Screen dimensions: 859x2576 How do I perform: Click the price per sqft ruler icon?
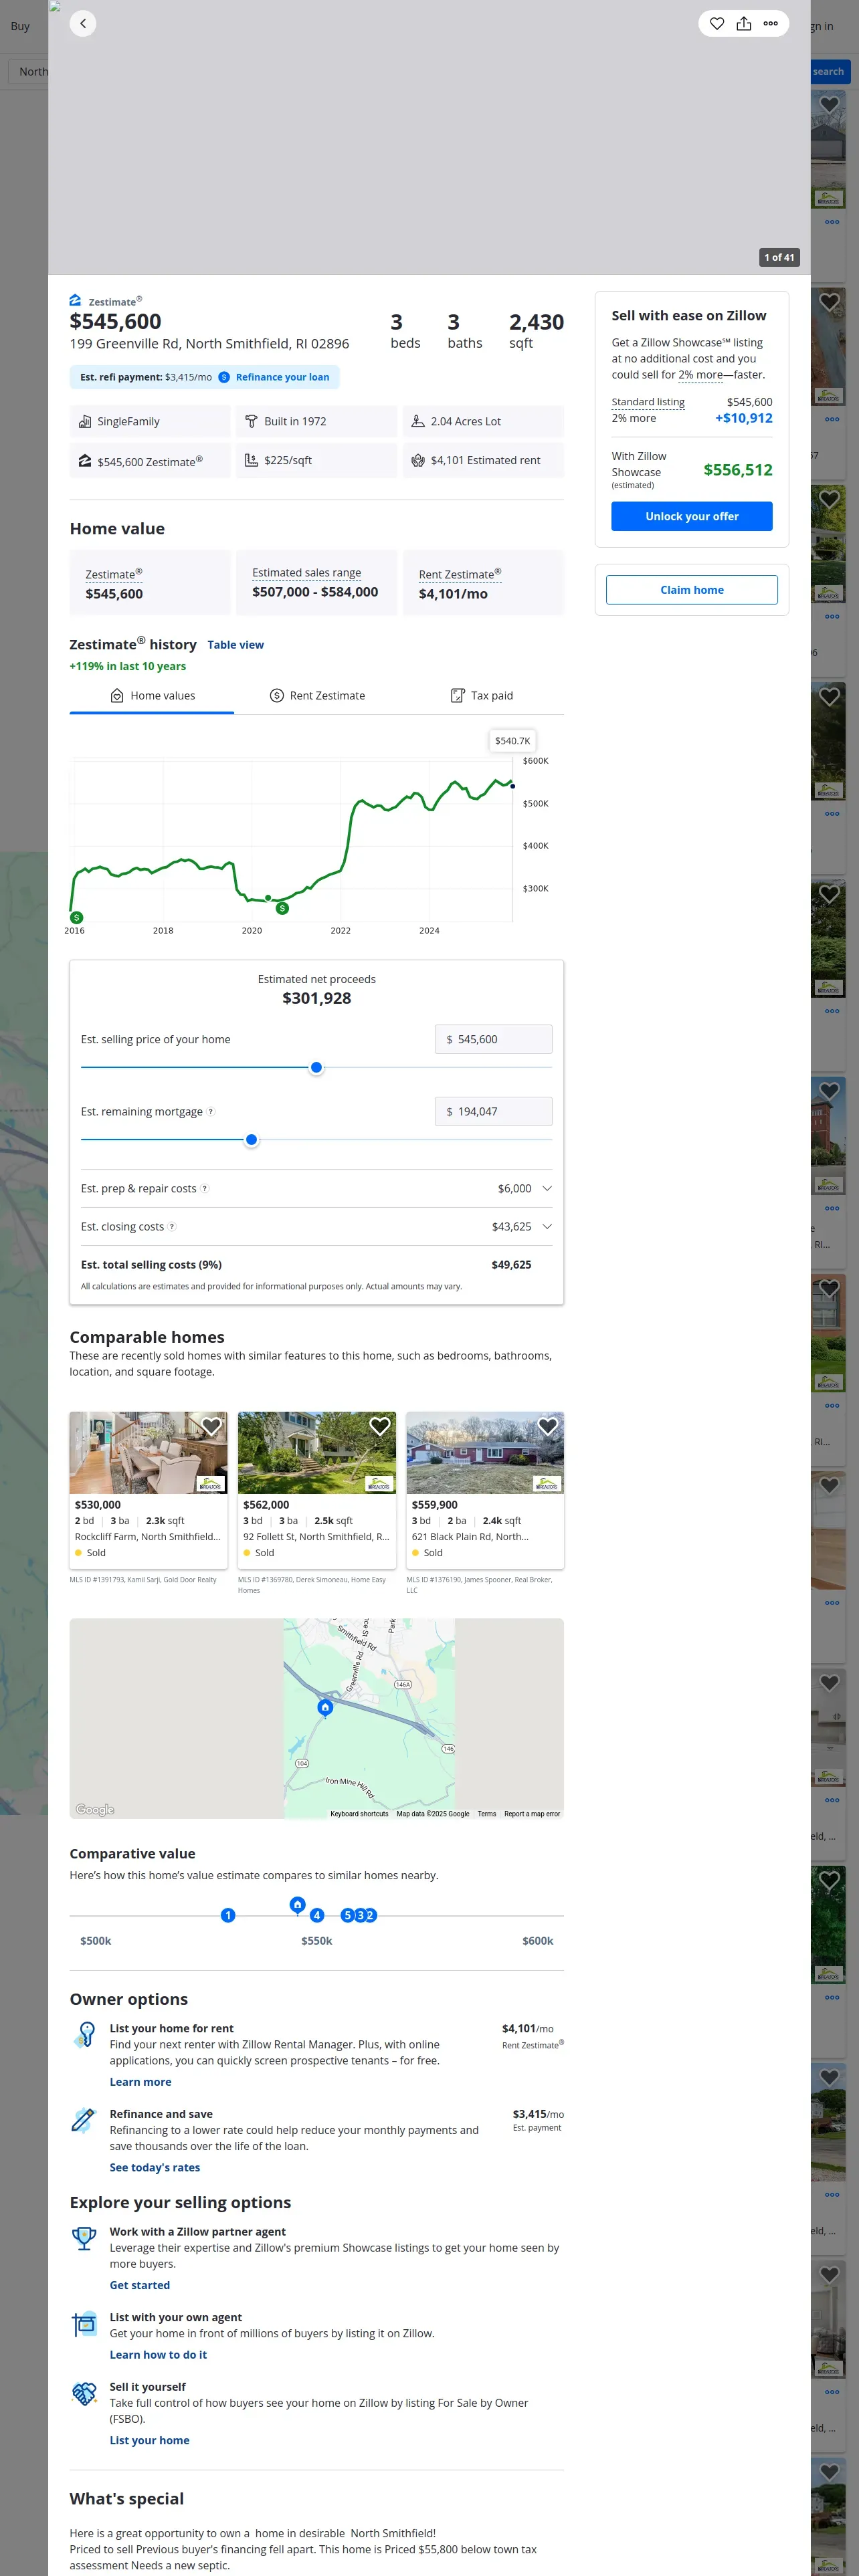click(x=252, y=460)
